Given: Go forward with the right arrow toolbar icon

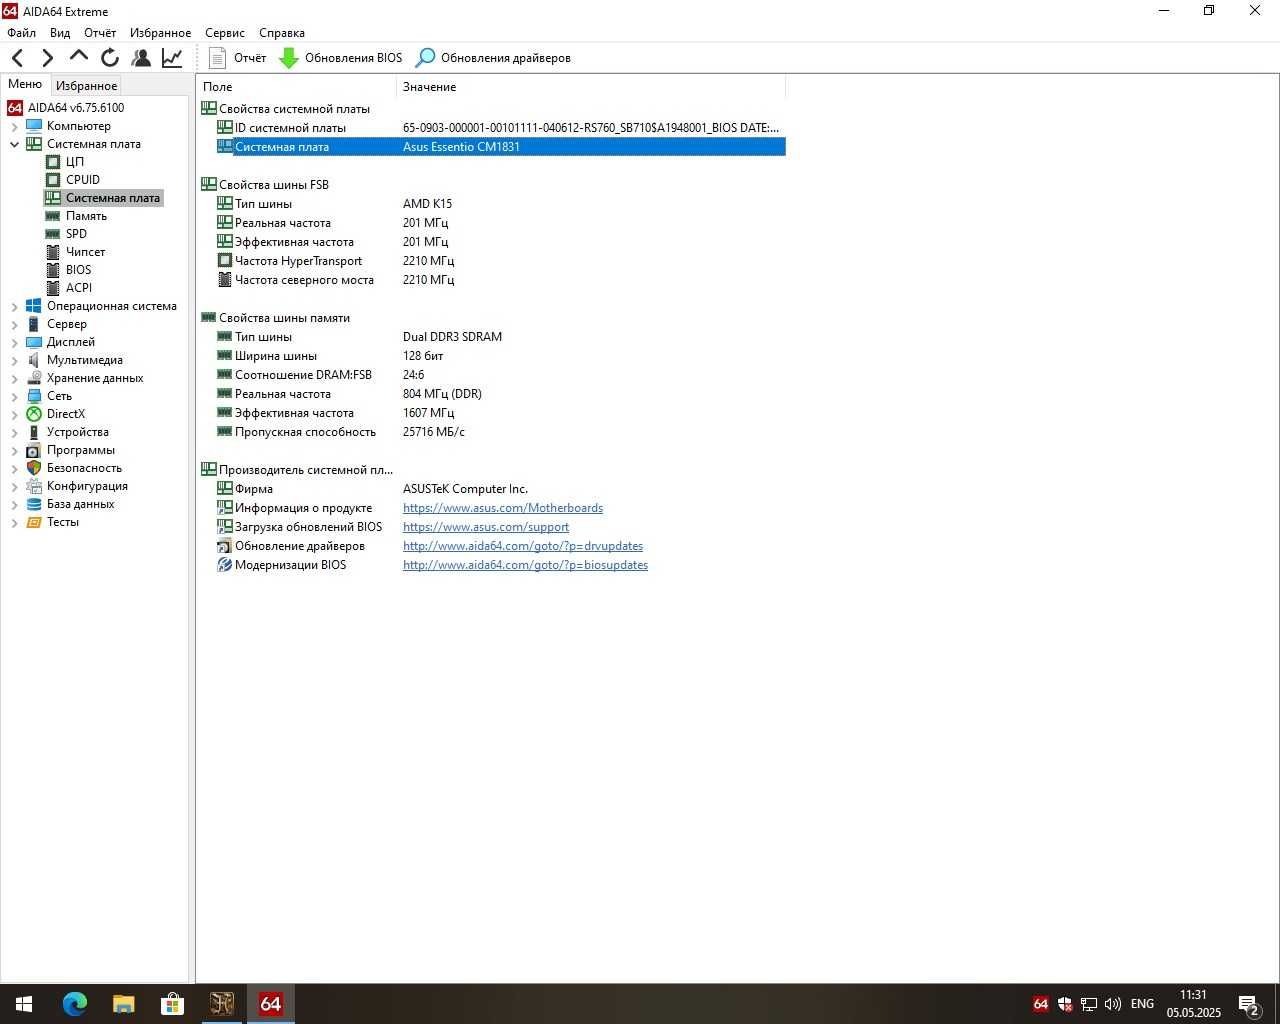Looking at the screenshot, I should coord(47,58).
